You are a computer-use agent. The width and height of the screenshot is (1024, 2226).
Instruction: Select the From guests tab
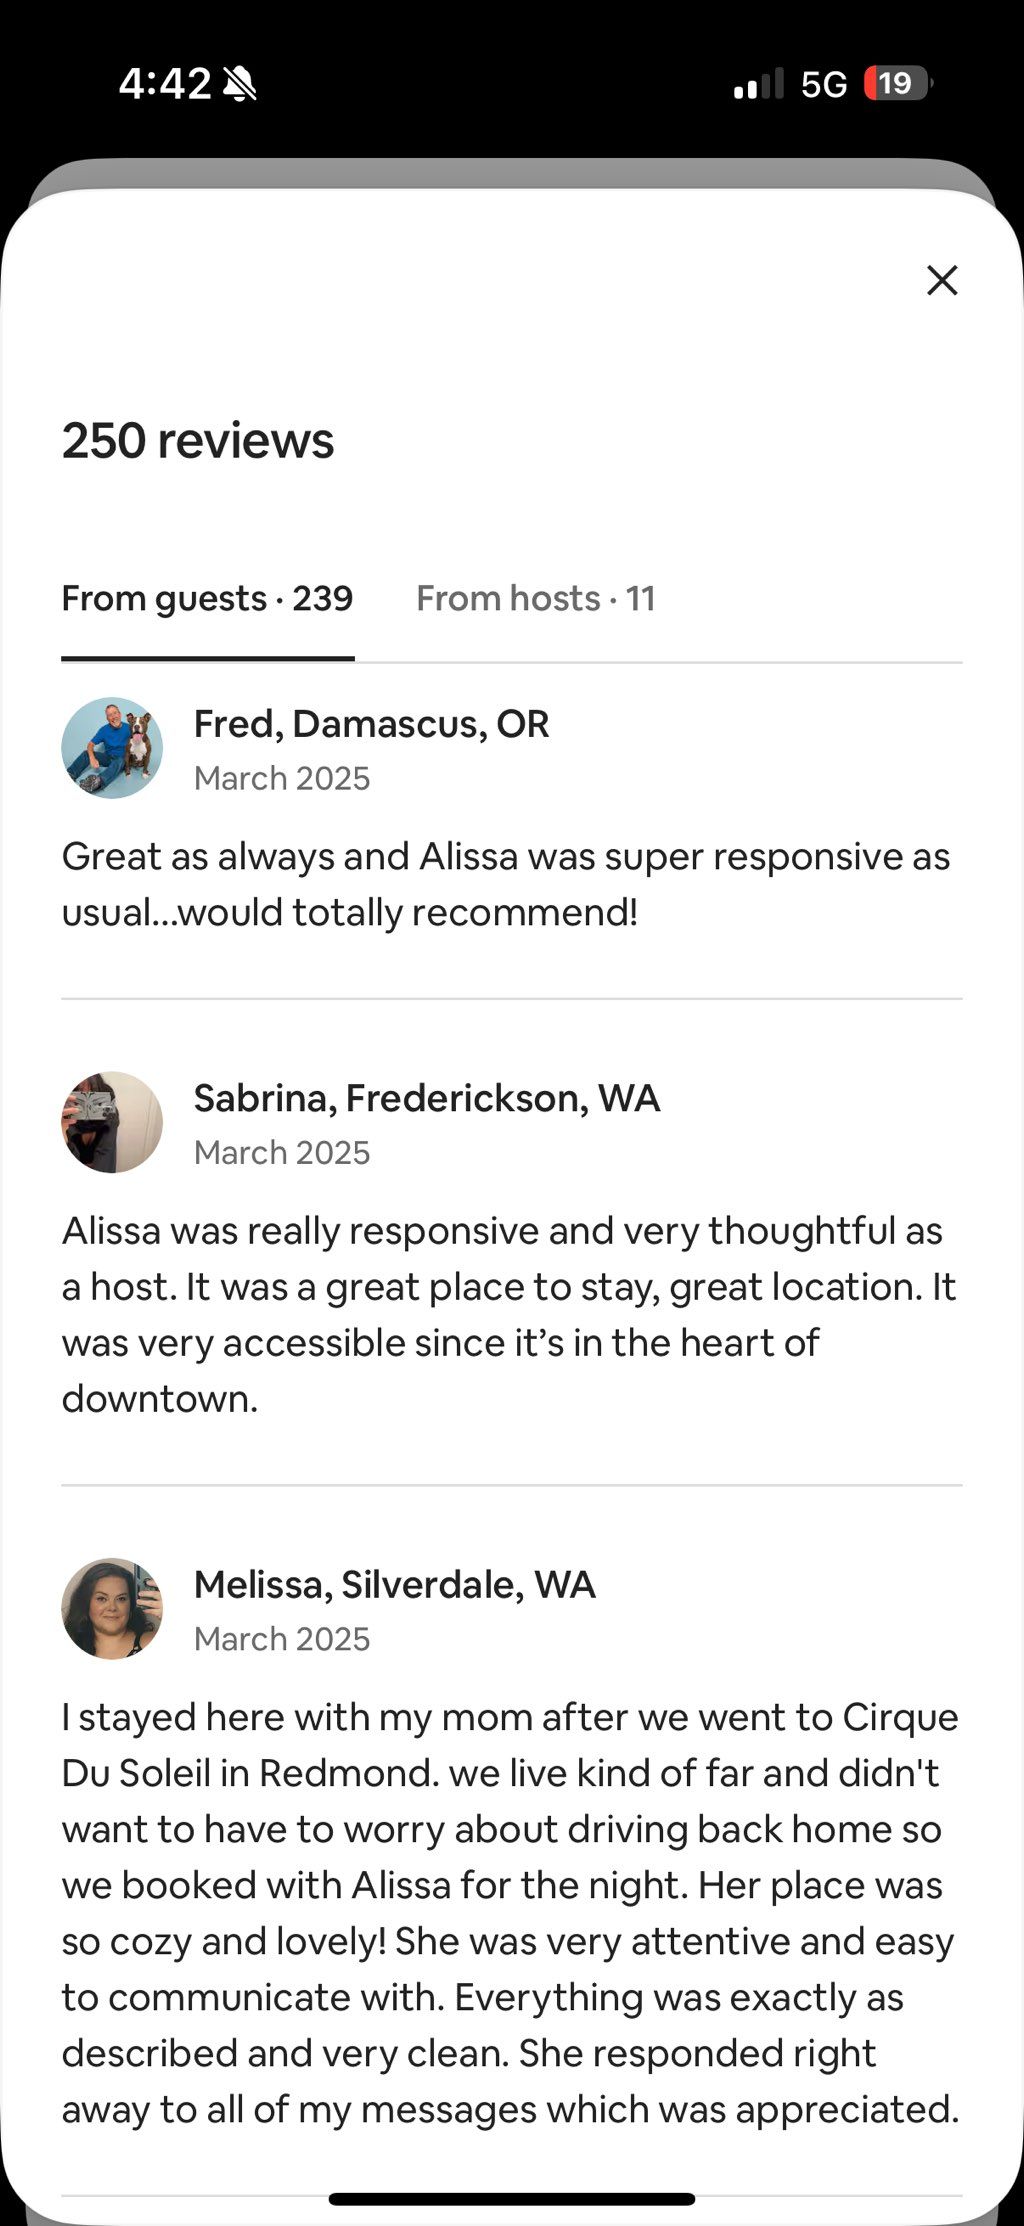207,598
